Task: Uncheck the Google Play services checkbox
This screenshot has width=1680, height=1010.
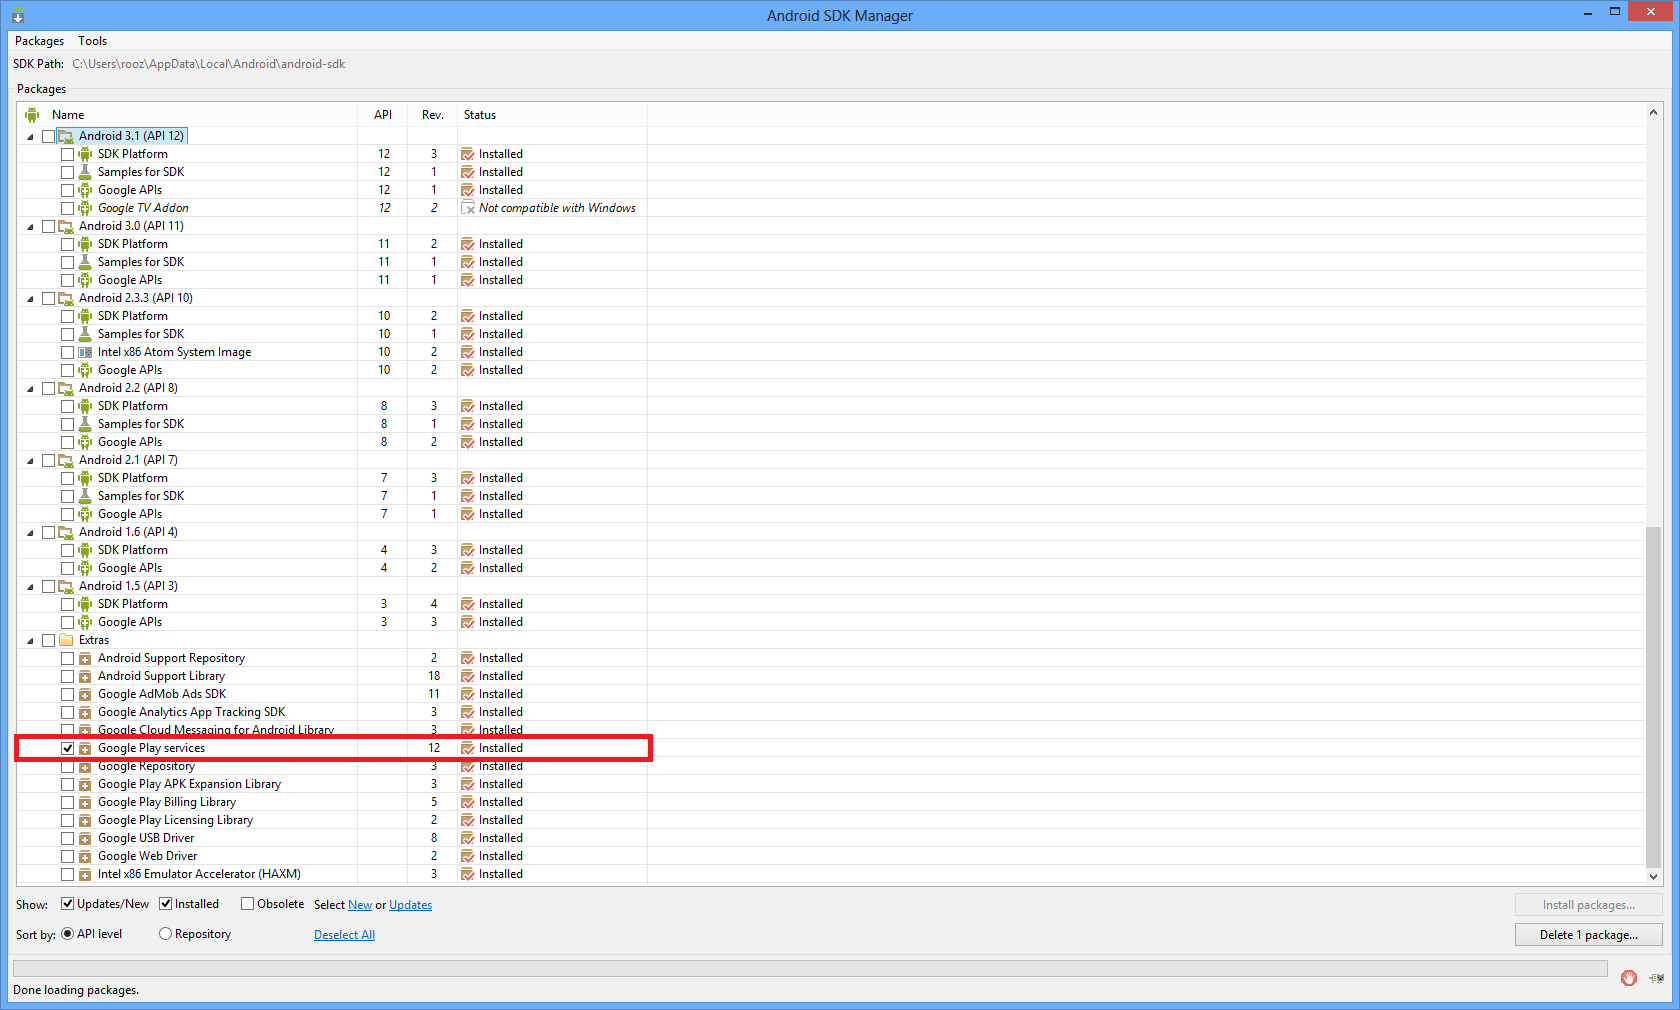Action: (x=67, y=748)
